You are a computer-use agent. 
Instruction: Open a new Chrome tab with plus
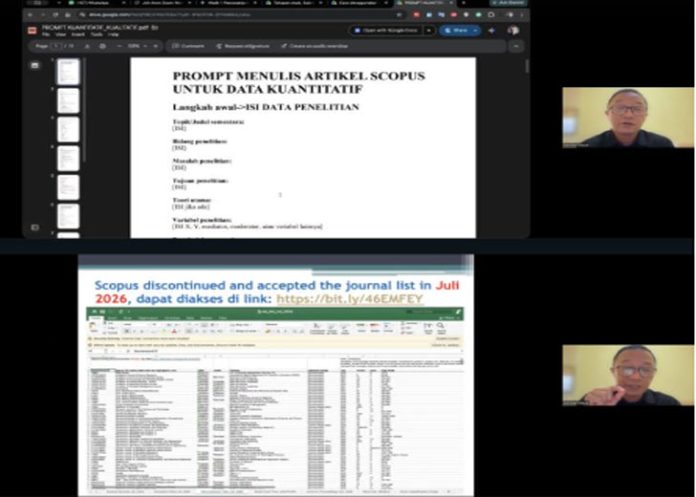coord(464,3)
